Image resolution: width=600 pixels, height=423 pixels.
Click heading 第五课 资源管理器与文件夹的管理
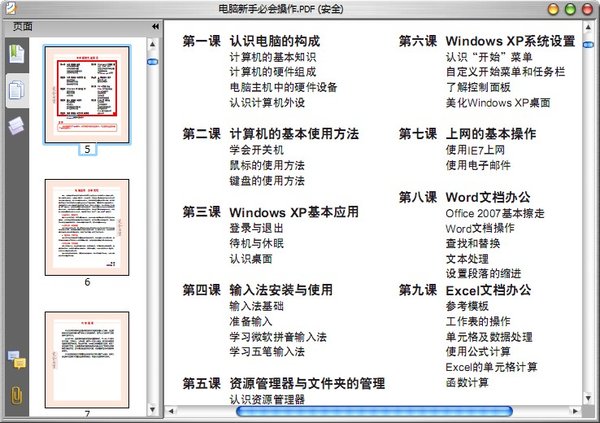tap(284, 383)
